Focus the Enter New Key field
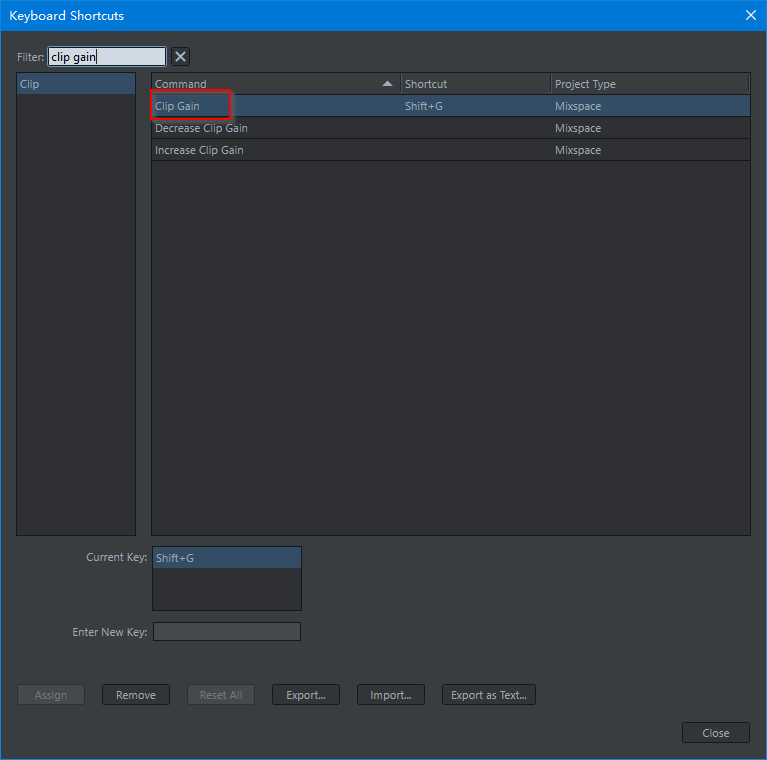This screenshot has height=760, width=767. (x=226, y=632)
